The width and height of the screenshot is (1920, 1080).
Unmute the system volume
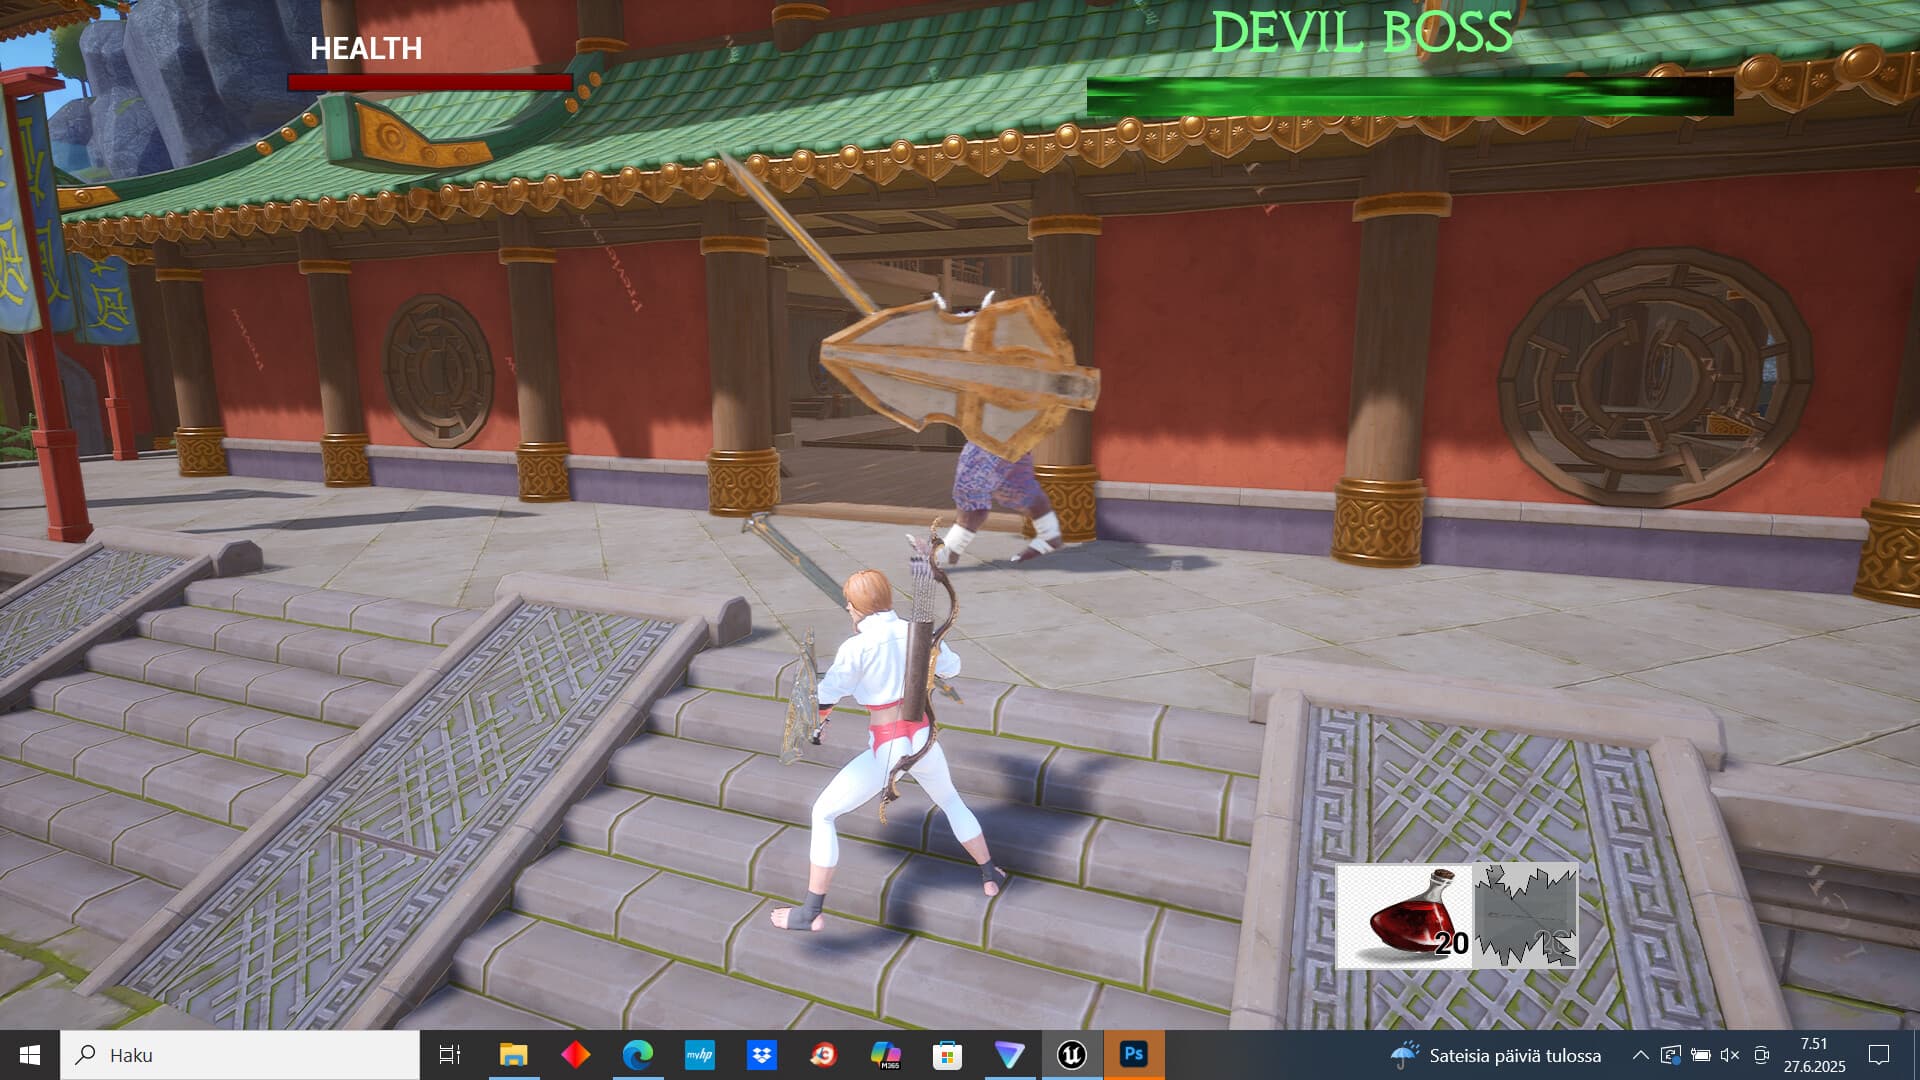1731,1056
